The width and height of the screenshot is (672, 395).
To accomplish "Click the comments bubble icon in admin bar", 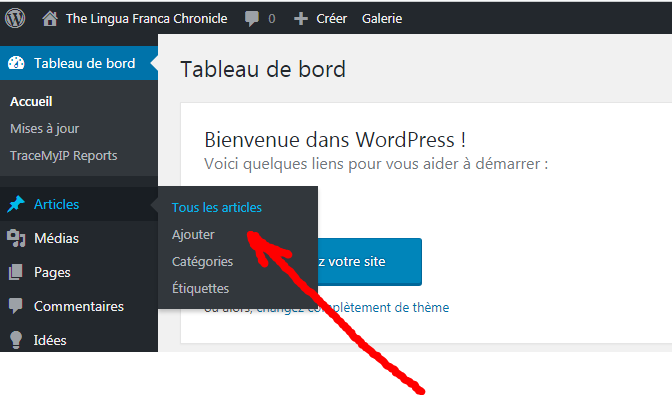I will tap(252, 19).
